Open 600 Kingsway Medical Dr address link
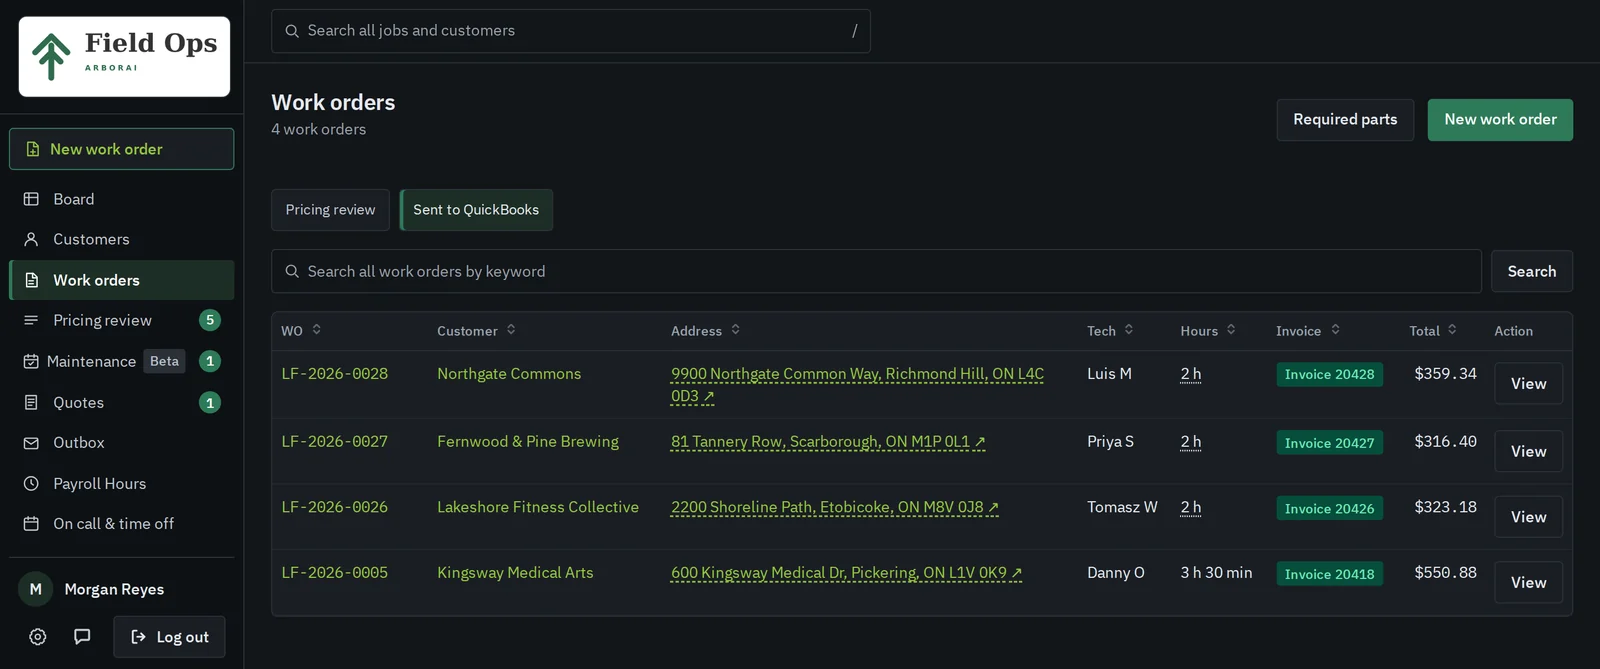 (x=846, y=573)
